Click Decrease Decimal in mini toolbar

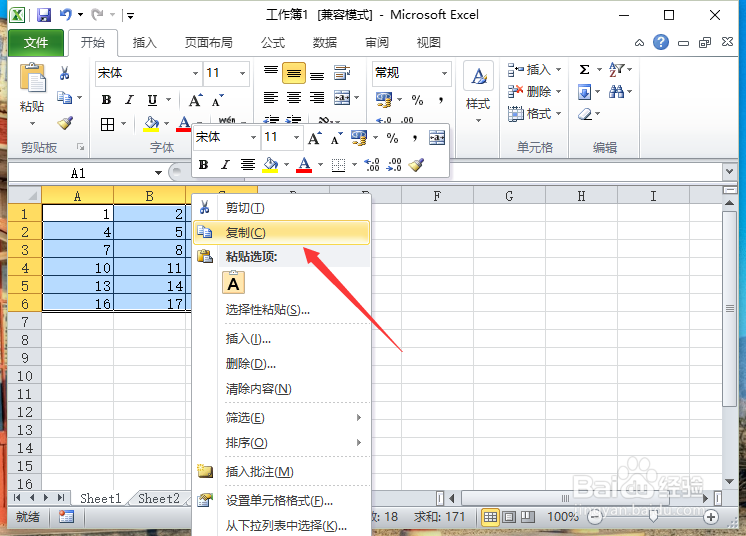tap(394, 165)
